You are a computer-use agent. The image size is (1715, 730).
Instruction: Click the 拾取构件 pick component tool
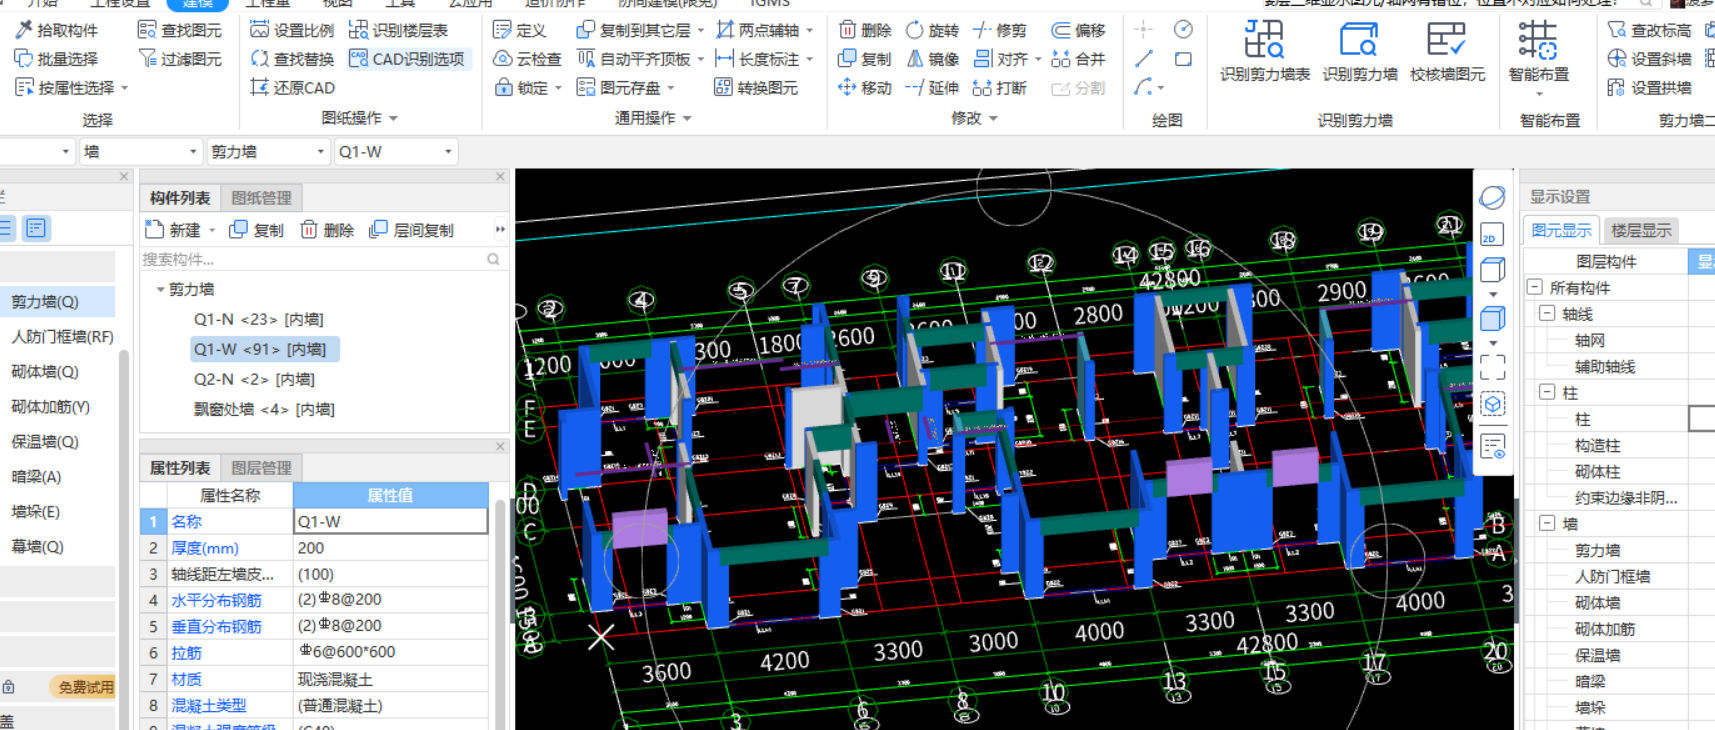pos(56,30)
